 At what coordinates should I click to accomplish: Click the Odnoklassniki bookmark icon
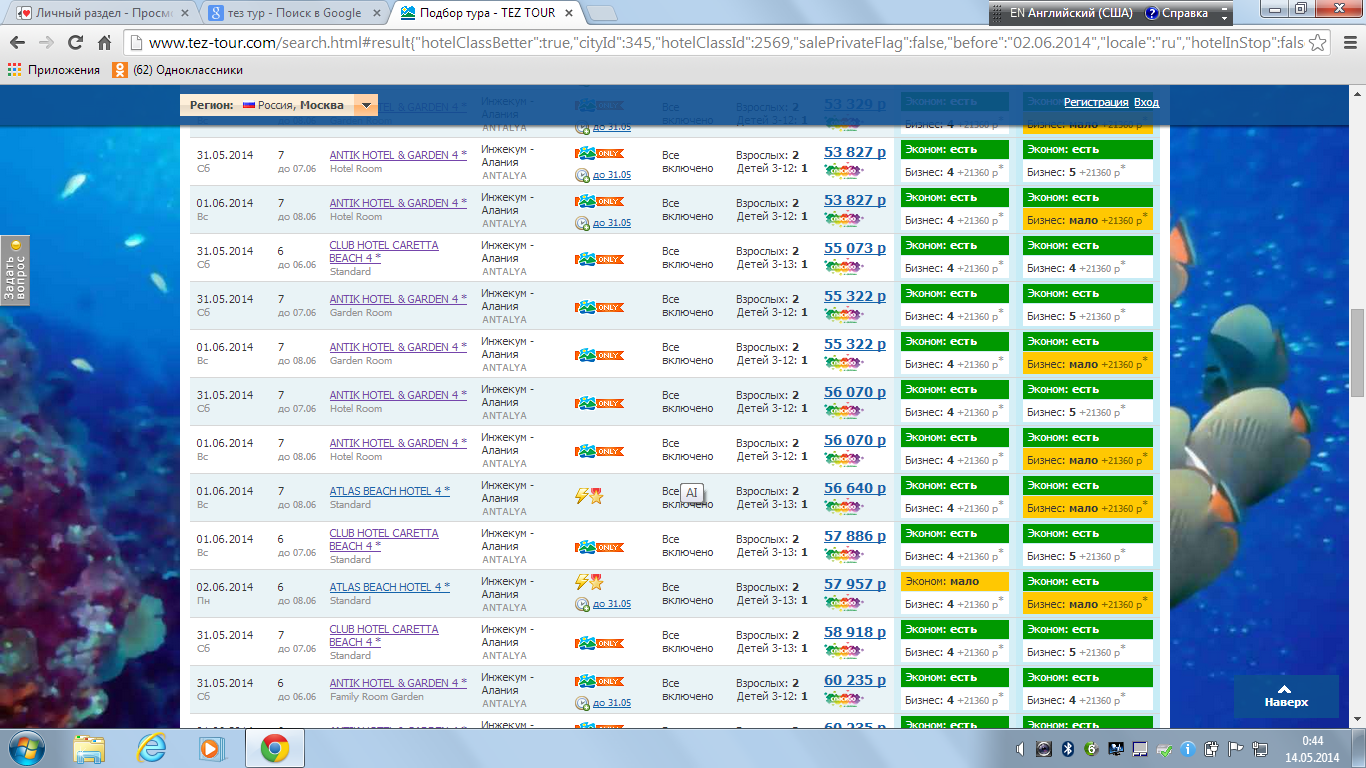pos(119,70)
